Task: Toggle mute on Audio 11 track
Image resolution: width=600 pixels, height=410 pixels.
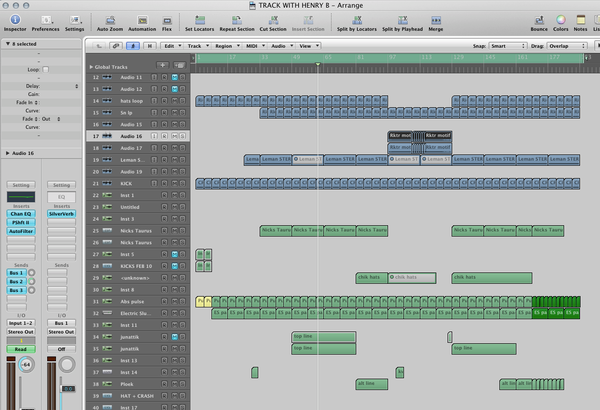Action: [x=174, y=77]
